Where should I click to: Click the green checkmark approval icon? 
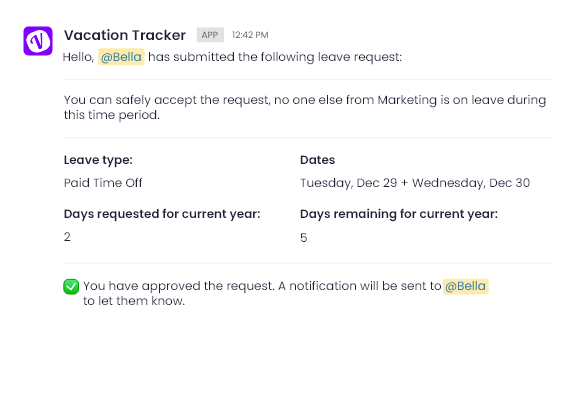(71, 286)
